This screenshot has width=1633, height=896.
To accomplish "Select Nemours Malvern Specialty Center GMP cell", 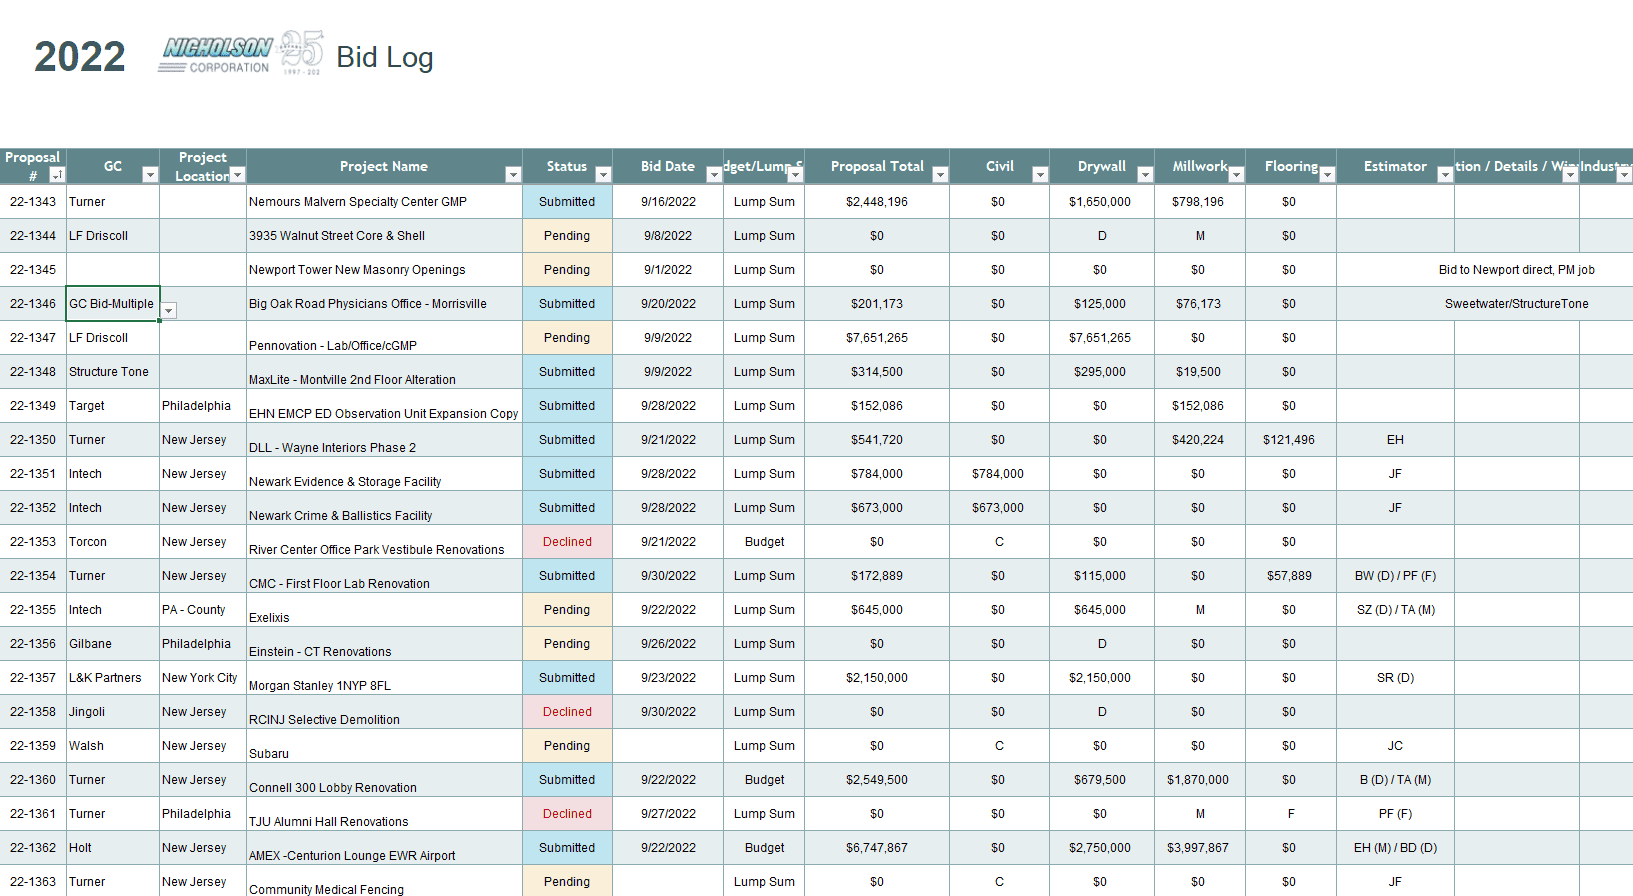I will 384,202.
